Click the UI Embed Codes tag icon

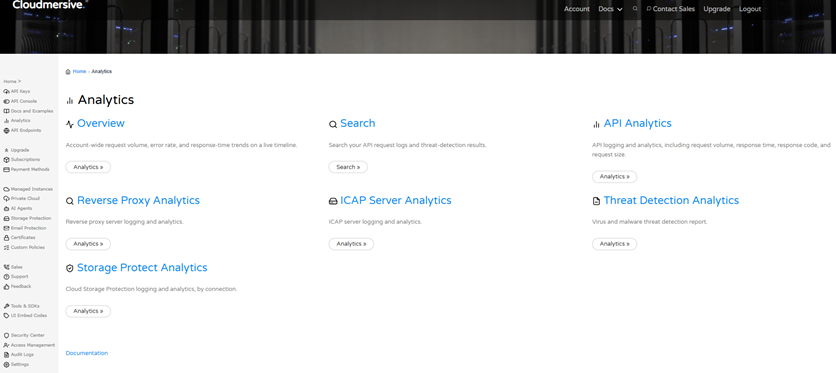(6, 315)
